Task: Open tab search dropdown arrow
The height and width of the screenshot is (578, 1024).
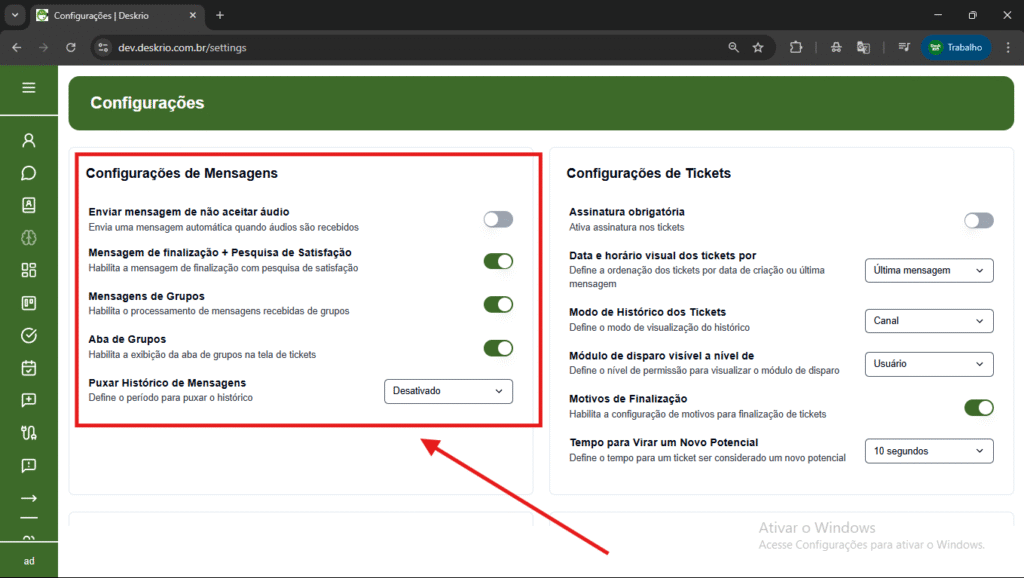Action: click(x=14, y=15)
